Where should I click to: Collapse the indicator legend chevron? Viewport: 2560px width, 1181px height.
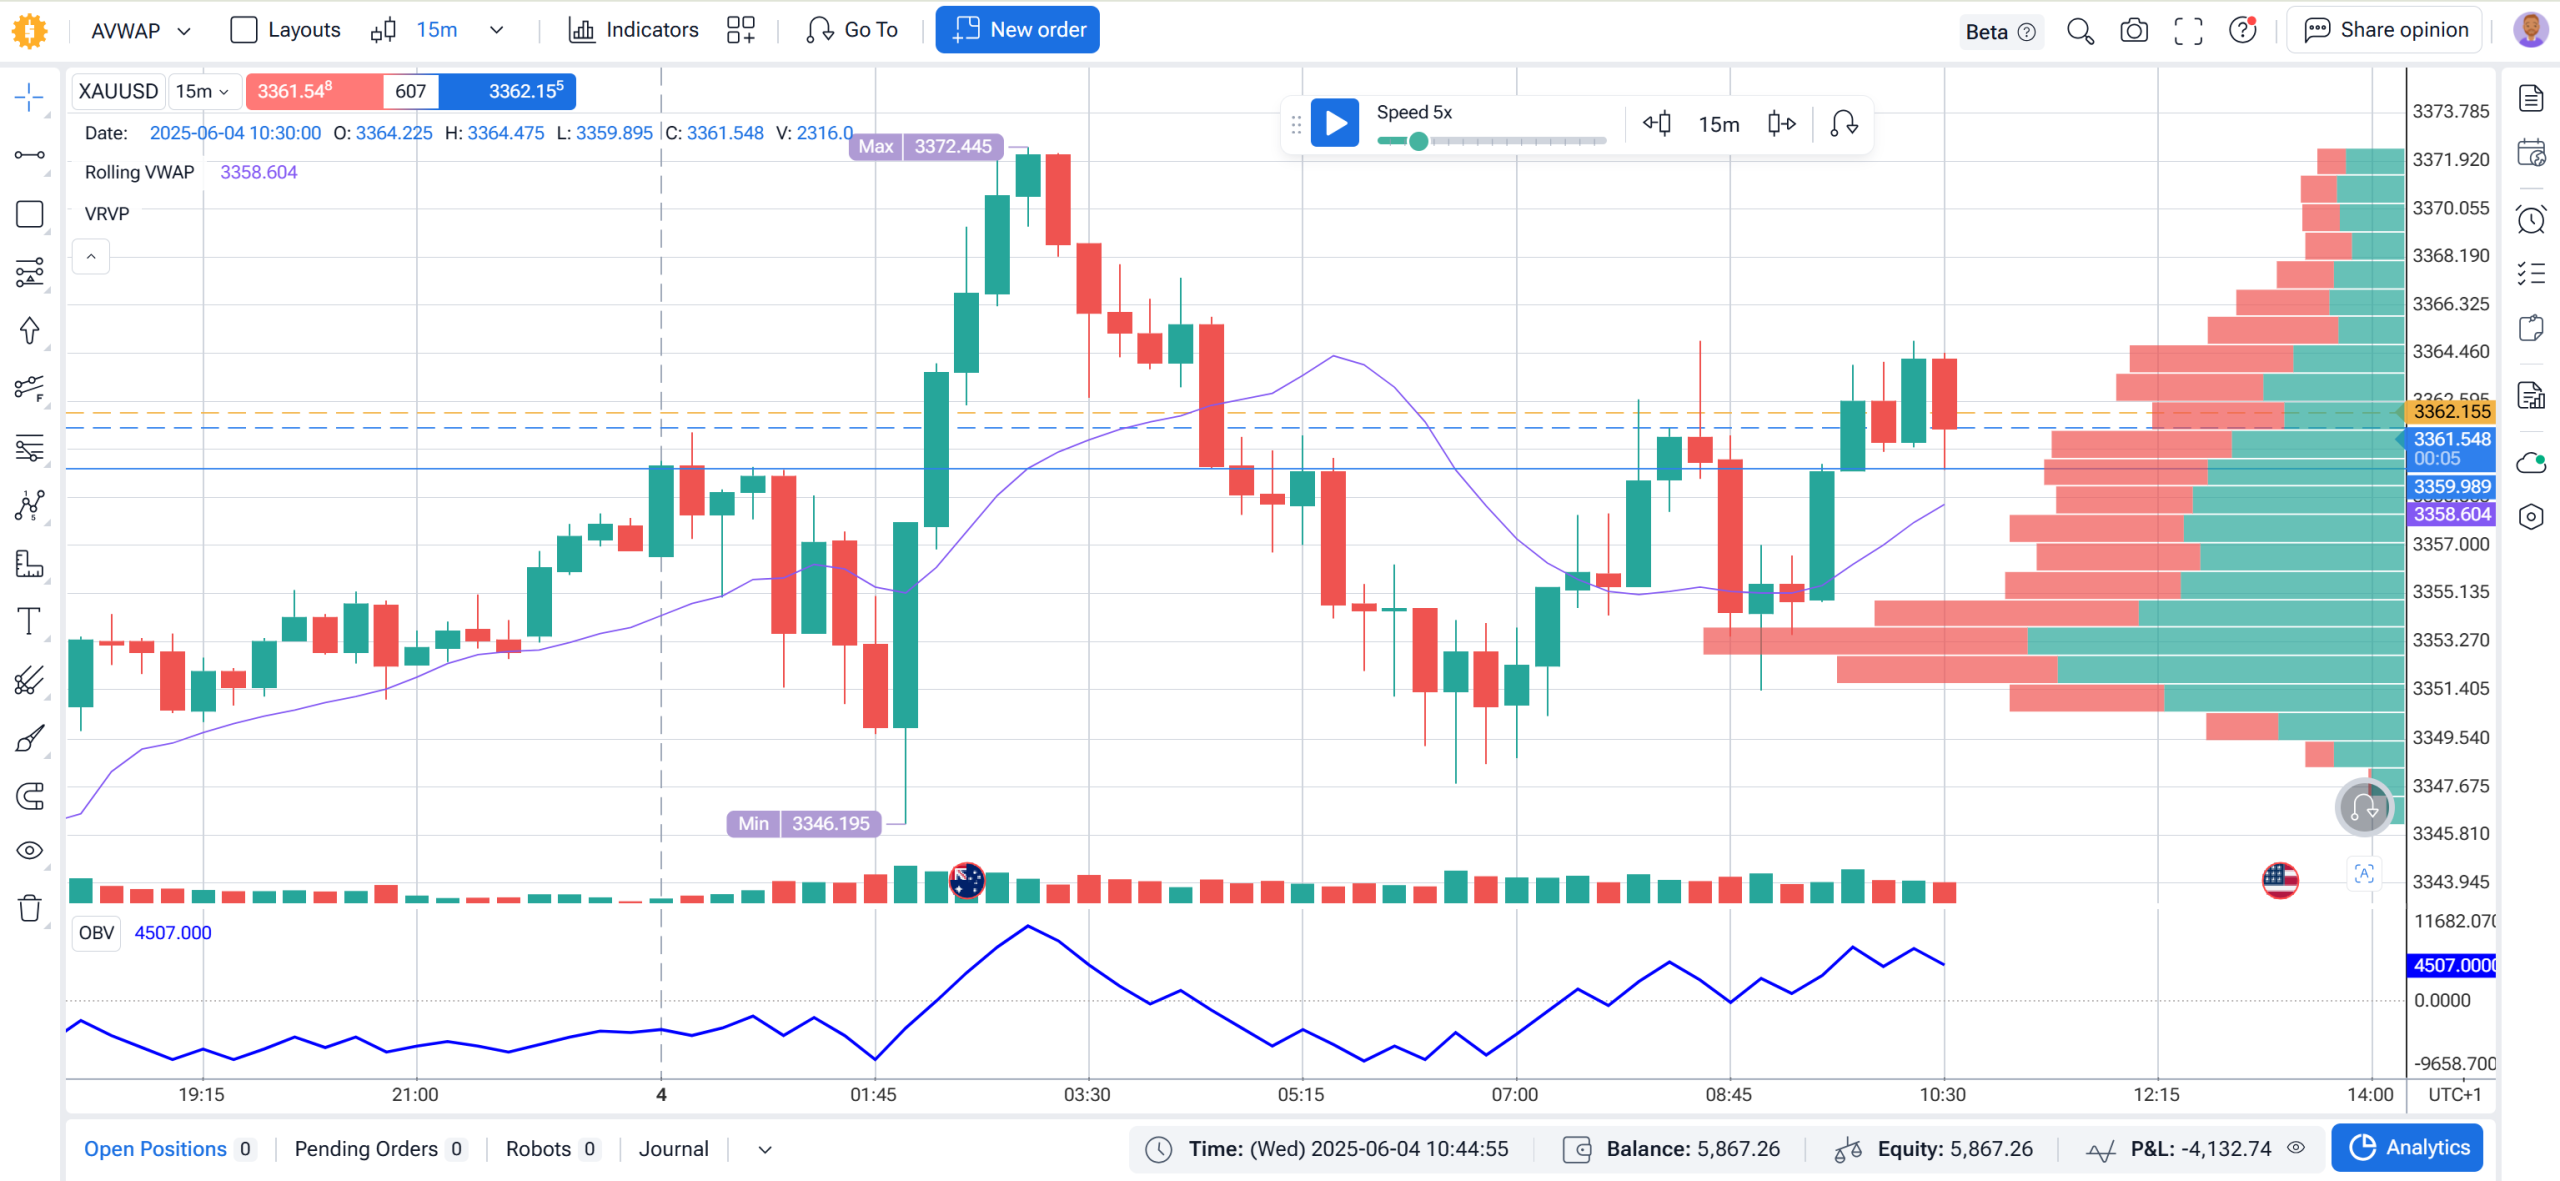91,257
